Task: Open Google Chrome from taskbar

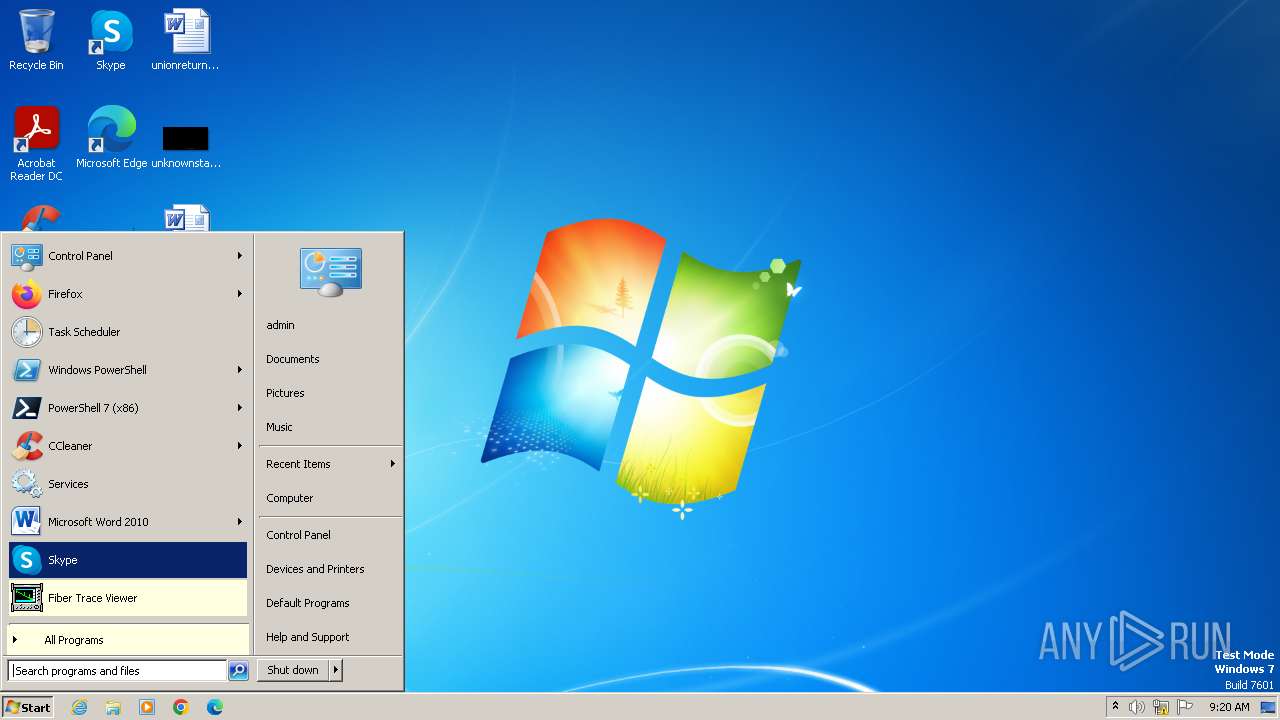Action: pyautogui.click(x=181, y=707)
